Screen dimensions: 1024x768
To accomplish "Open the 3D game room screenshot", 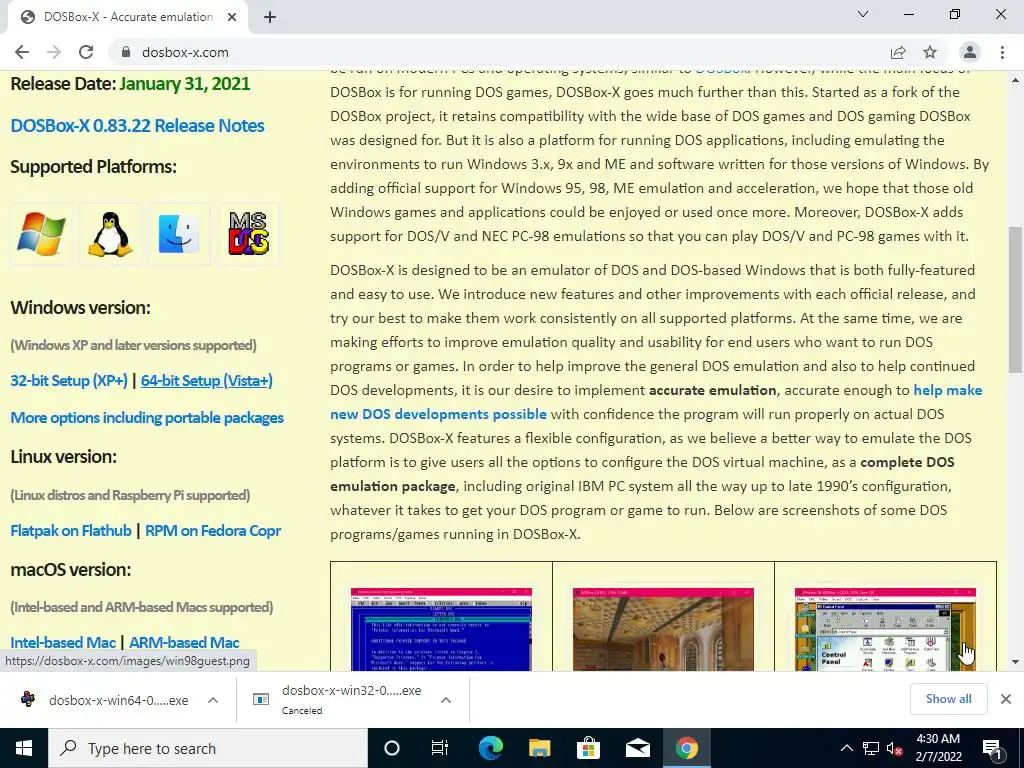I will pyautogui.click(x=664, y=629).
